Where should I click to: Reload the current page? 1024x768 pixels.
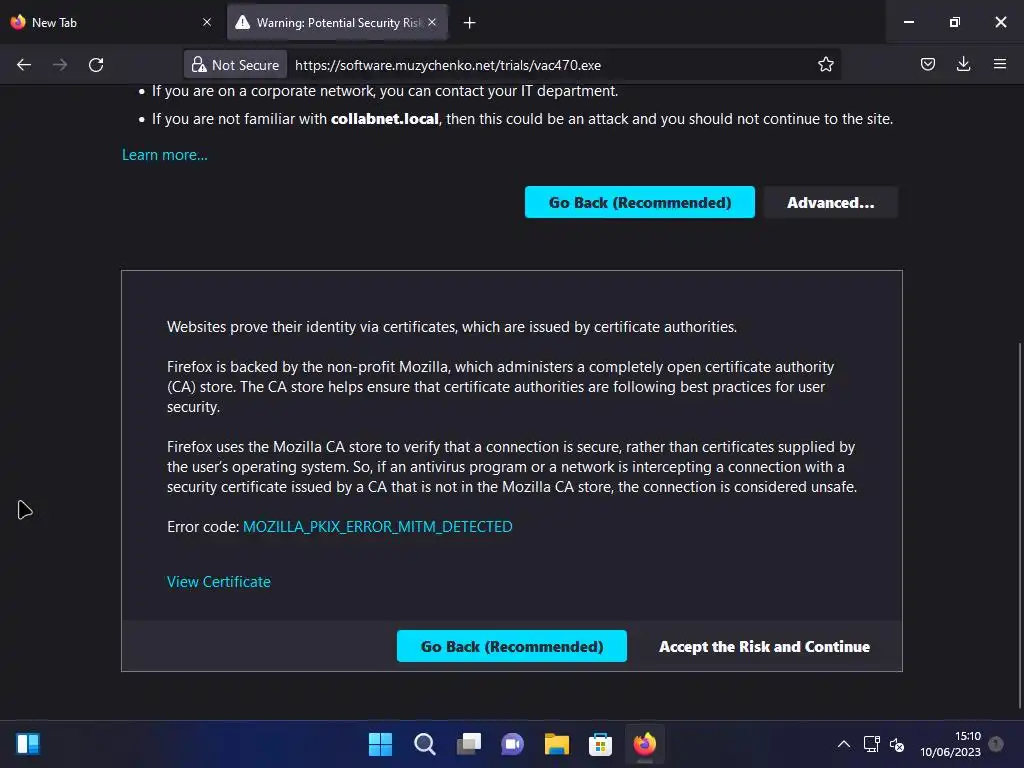tap(96, 65)
